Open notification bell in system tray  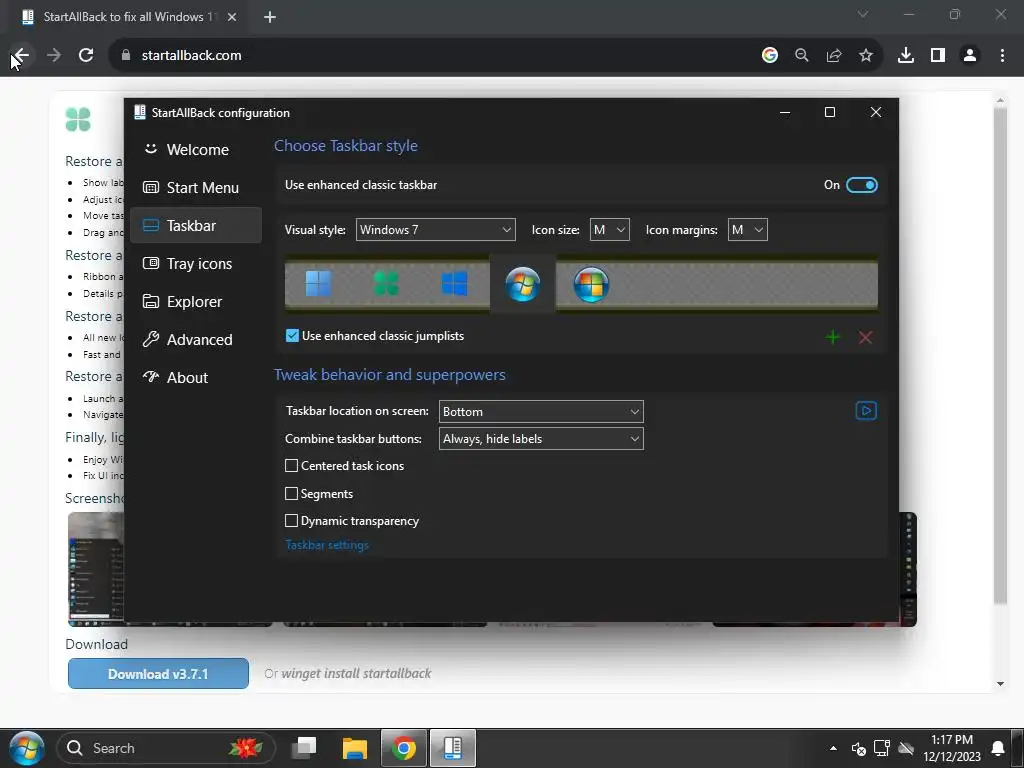coord(999,748)
